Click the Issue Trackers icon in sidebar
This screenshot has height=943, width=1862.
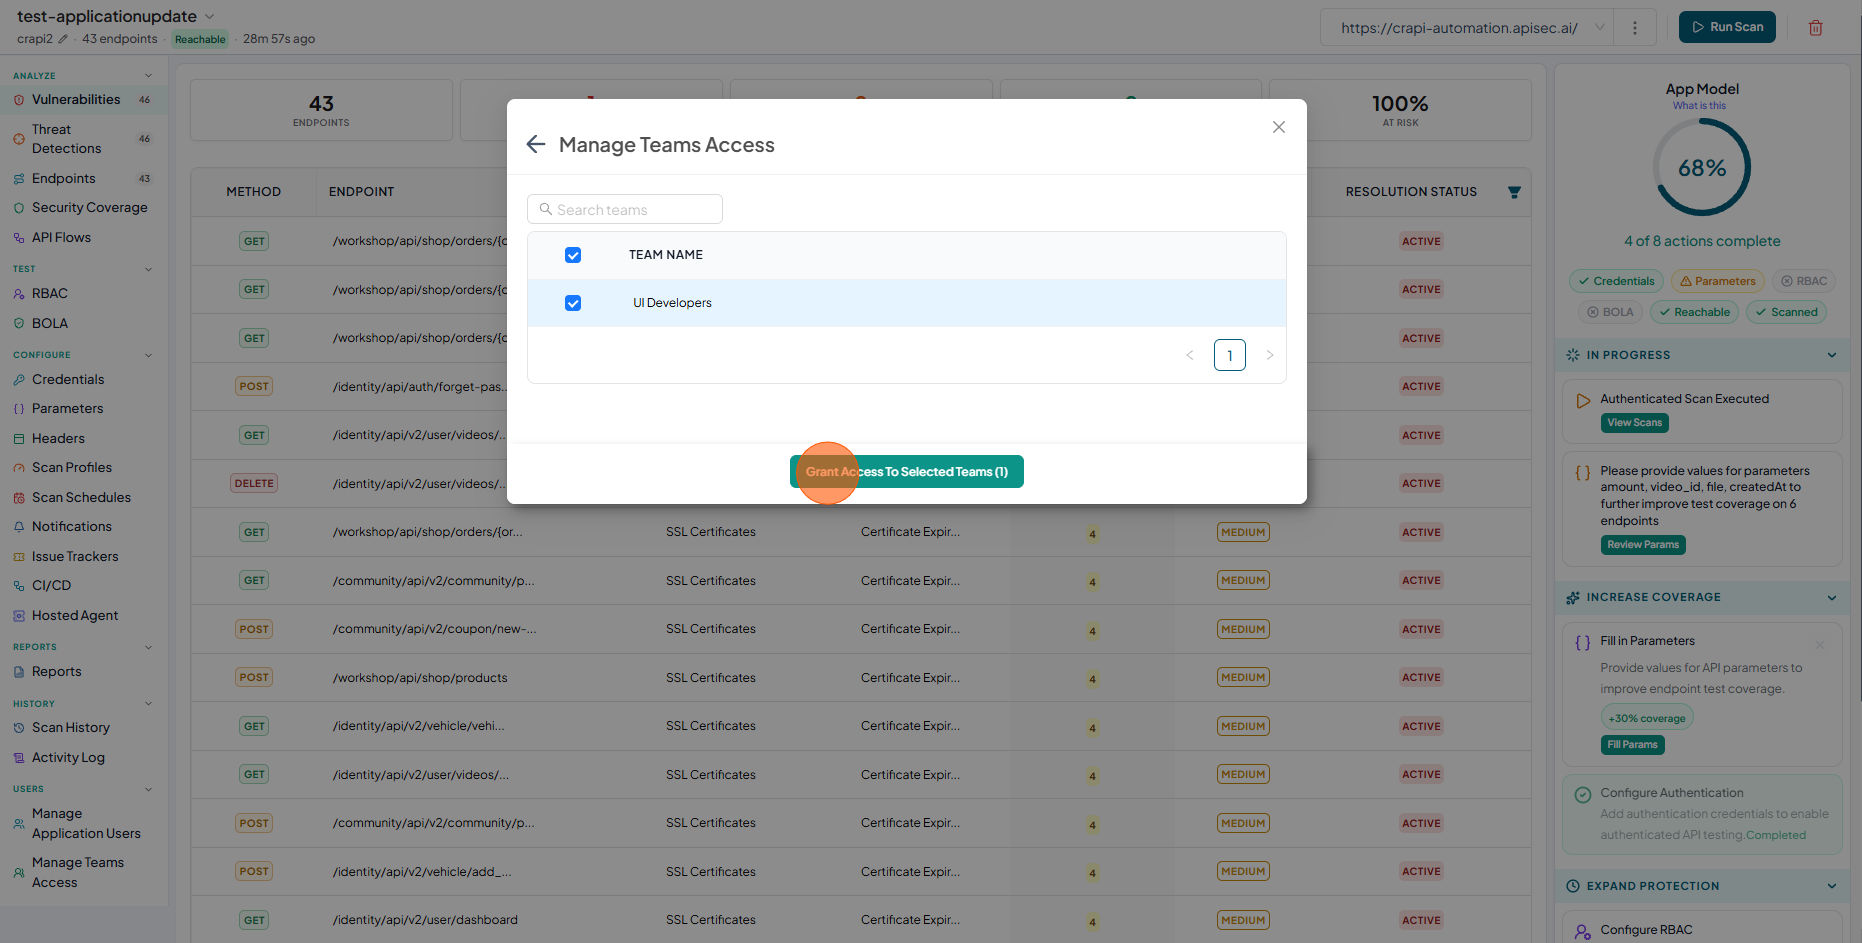tap(19, 556)
